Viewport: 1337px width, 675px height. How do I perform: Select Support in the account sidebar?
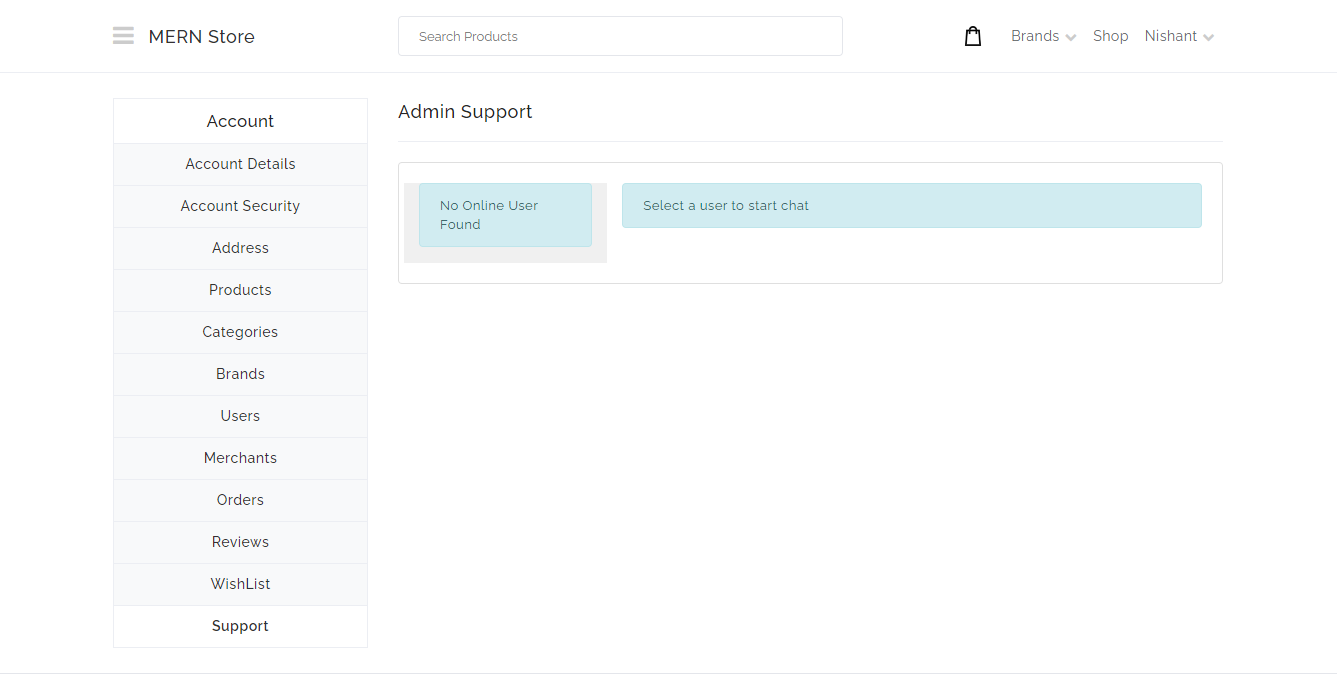coord(240,626)
